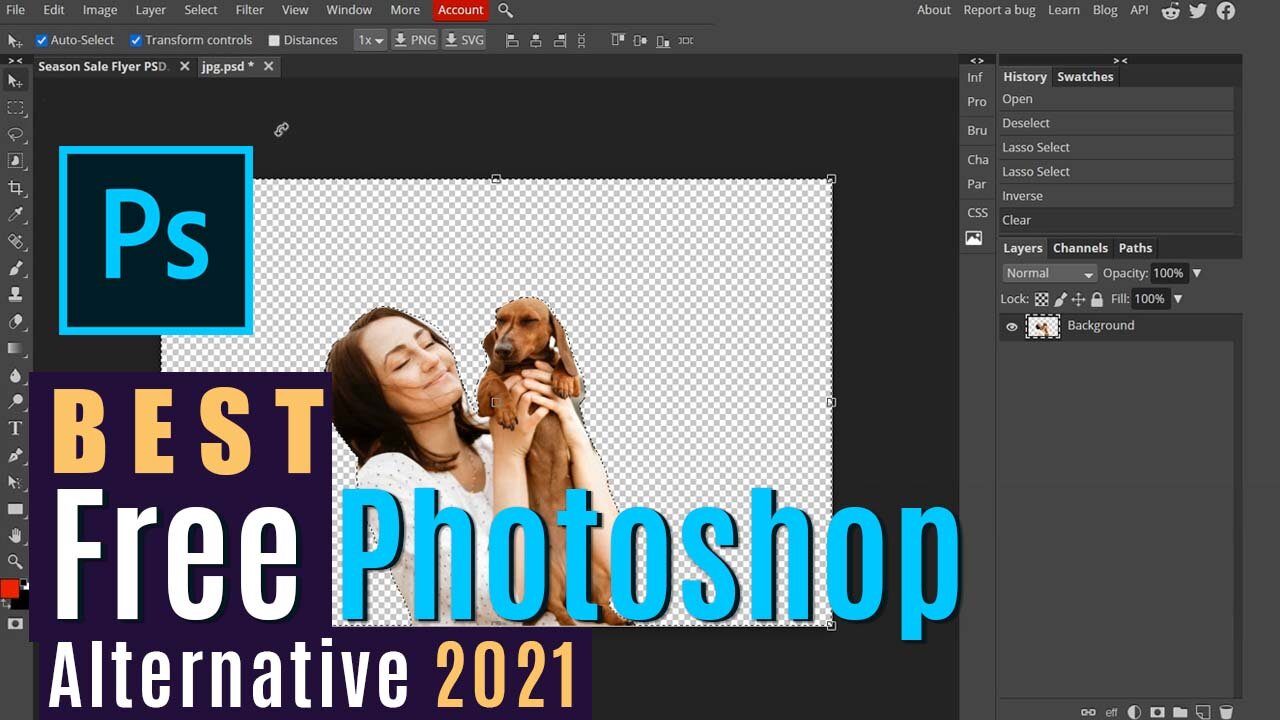Select the Spot Healing Brush tool
Screen dimensions: 1280x720
[x=15, y=242]
